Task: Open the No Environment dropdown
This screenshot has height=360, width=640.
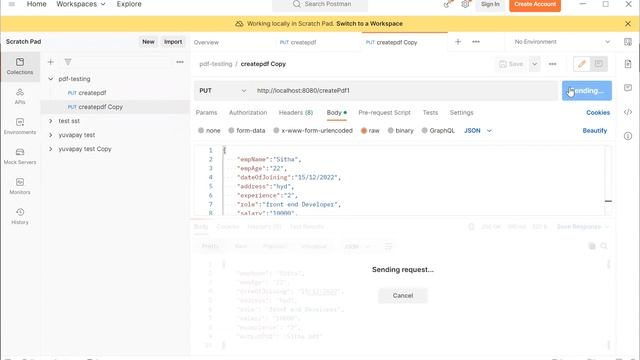Action: pyautogui.click(x=562, y=42)
